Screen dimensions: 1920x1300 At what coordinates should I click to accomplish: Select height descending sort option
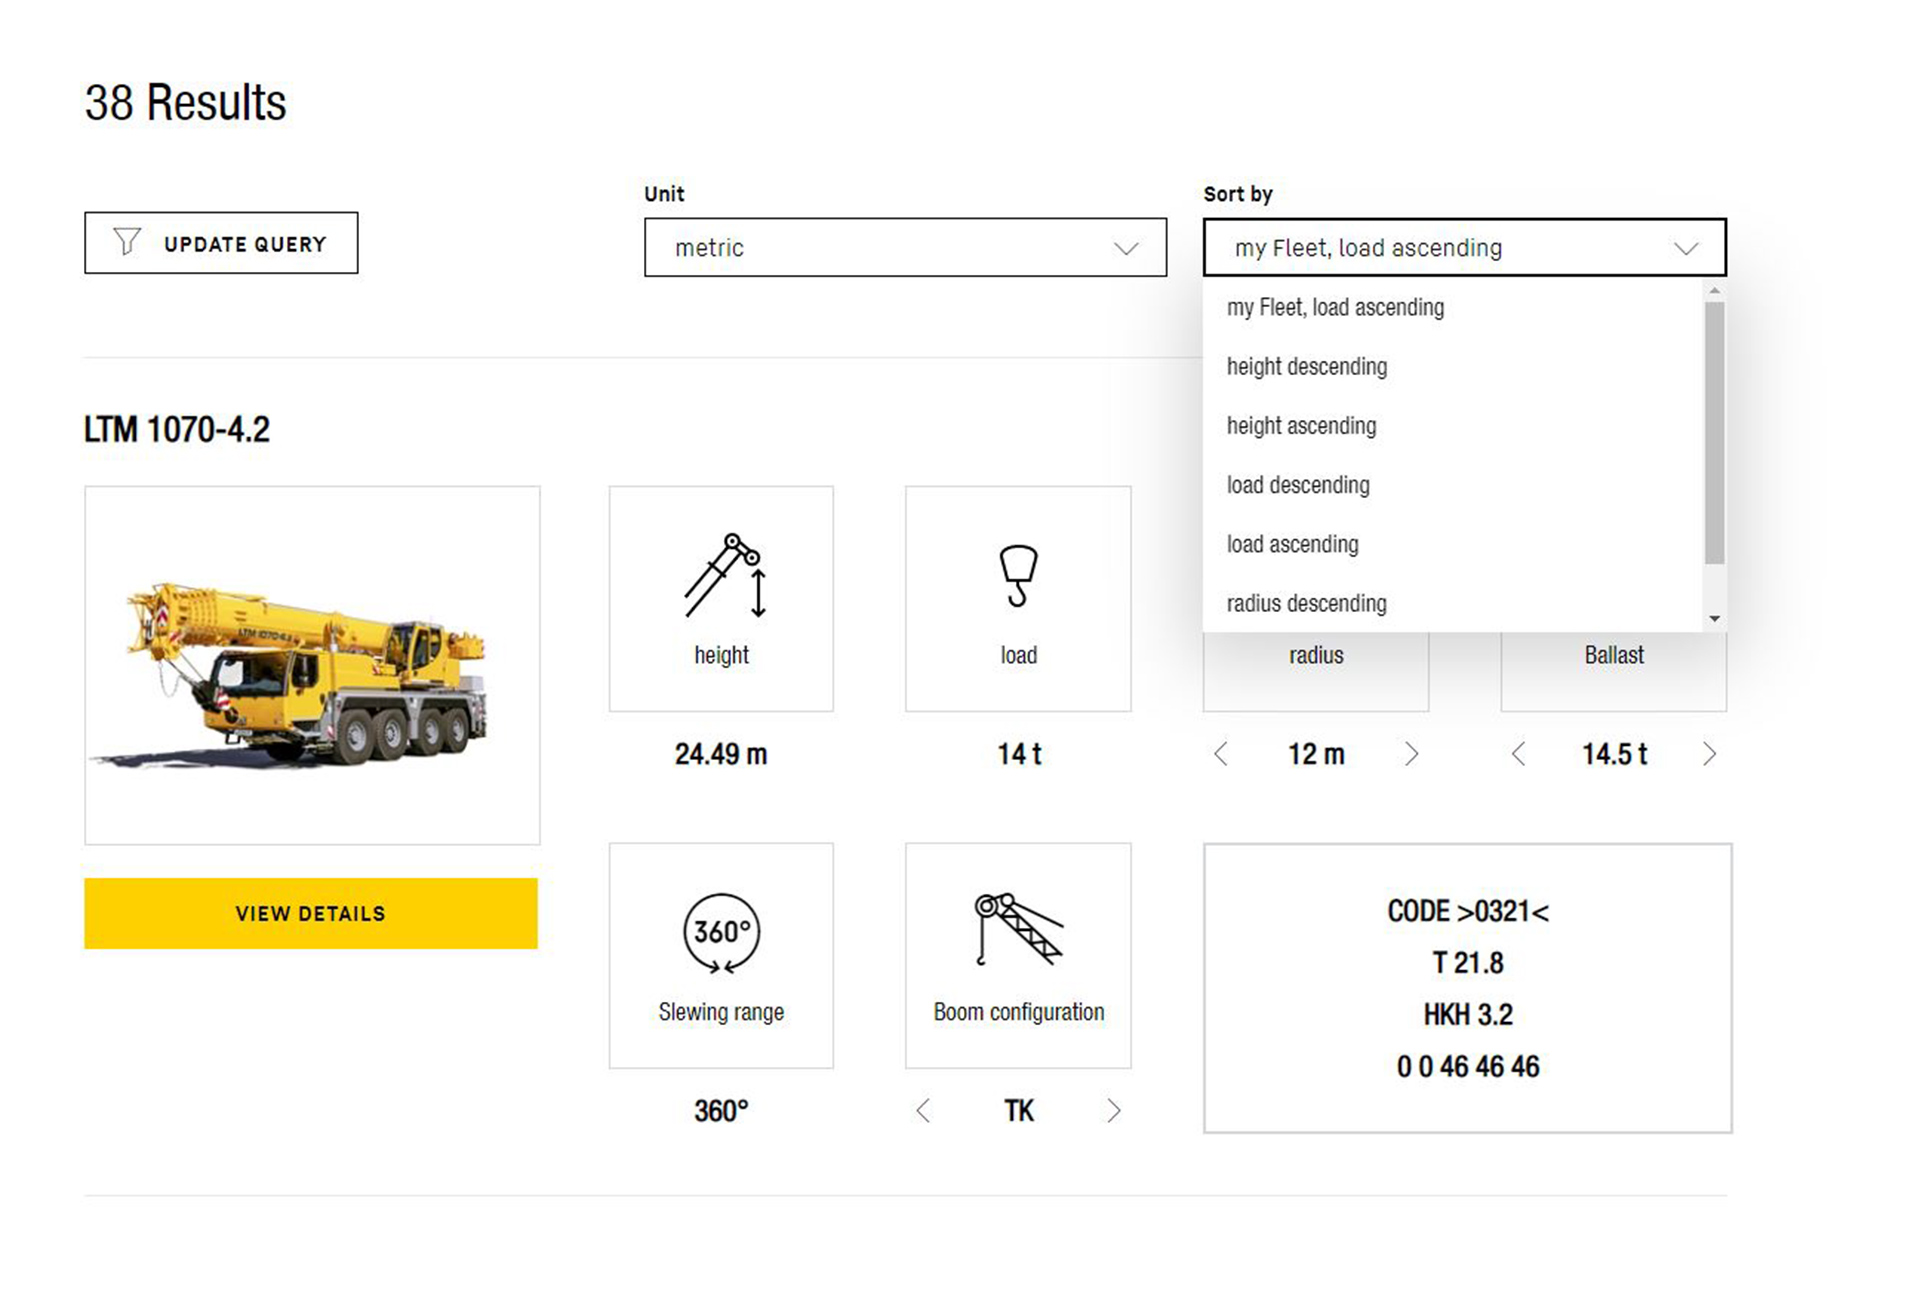coord(1307,367)
